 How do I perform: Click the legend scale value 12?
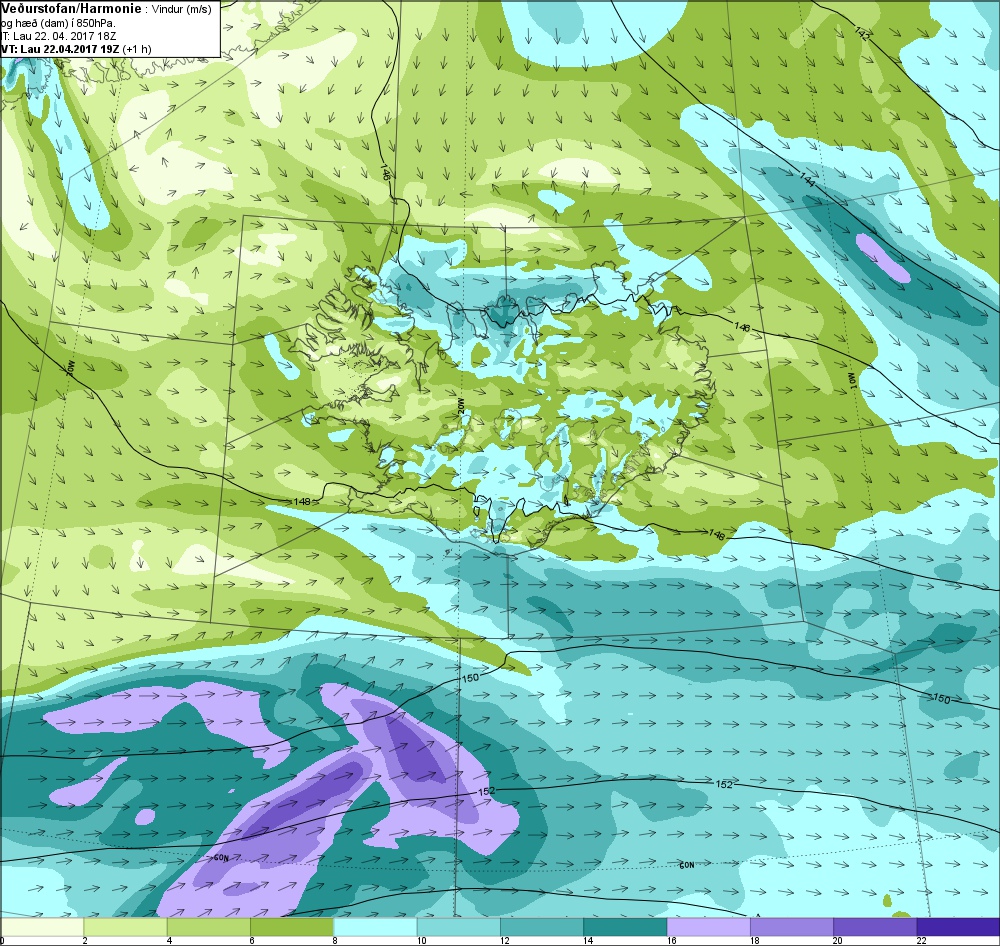pyautogui.click(x=504, y=940)
